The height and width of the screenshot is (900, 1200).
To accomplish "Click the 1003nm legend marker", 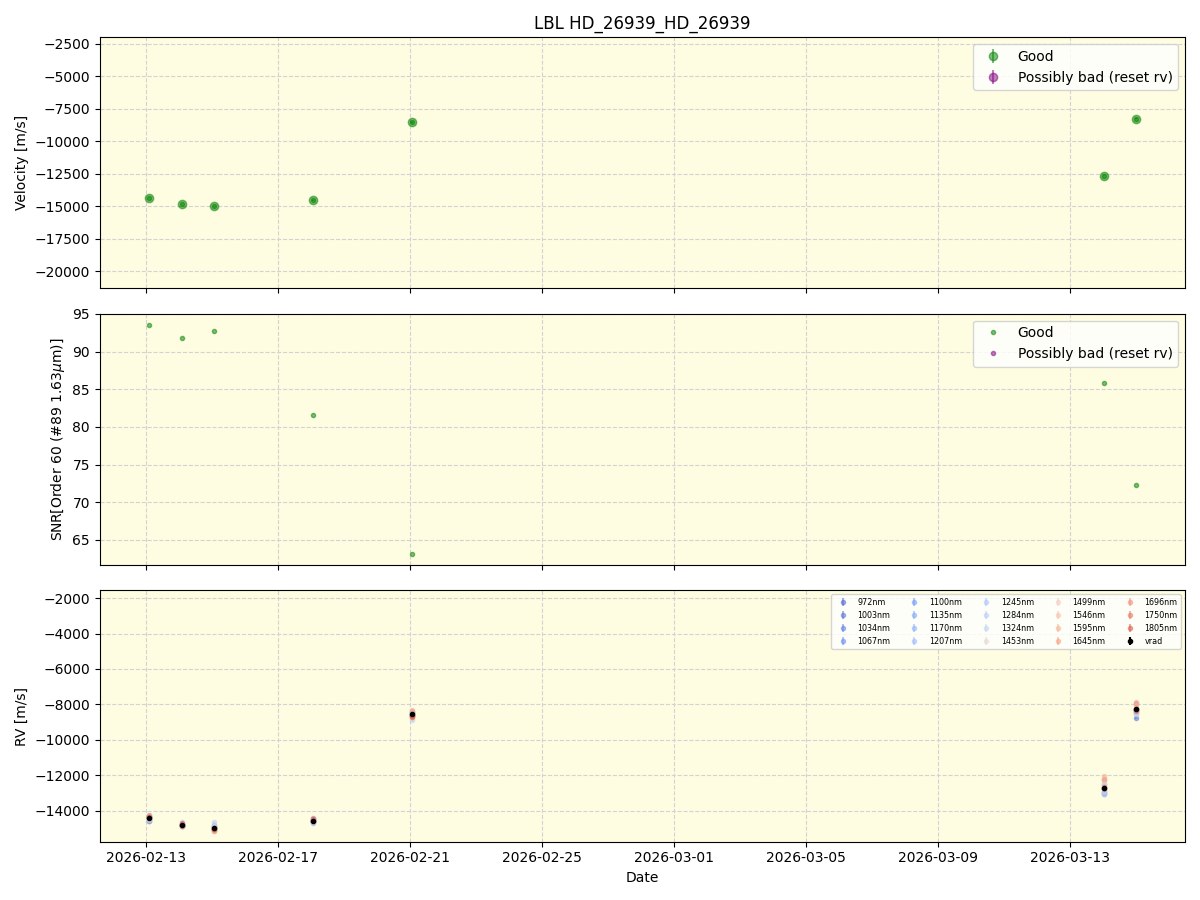I will (x=843, y=615).
